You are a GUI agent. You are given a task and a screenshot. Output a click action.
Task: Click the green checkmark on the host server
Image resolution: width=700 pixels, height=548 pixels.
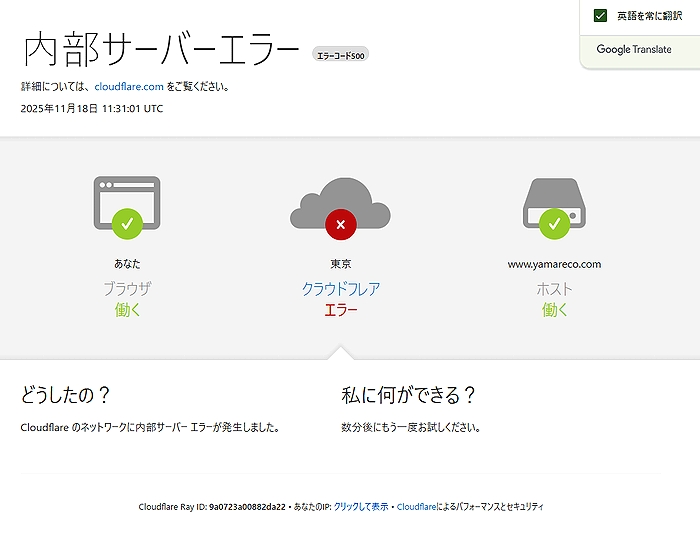tap(554, 224)
